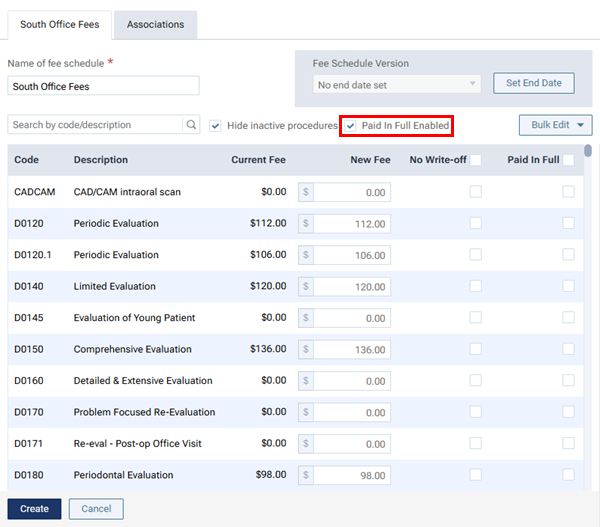Click New Fee field for Comprehensive Evaluation
This screenshot has height=527, width=600.
[x=351, y=350]
